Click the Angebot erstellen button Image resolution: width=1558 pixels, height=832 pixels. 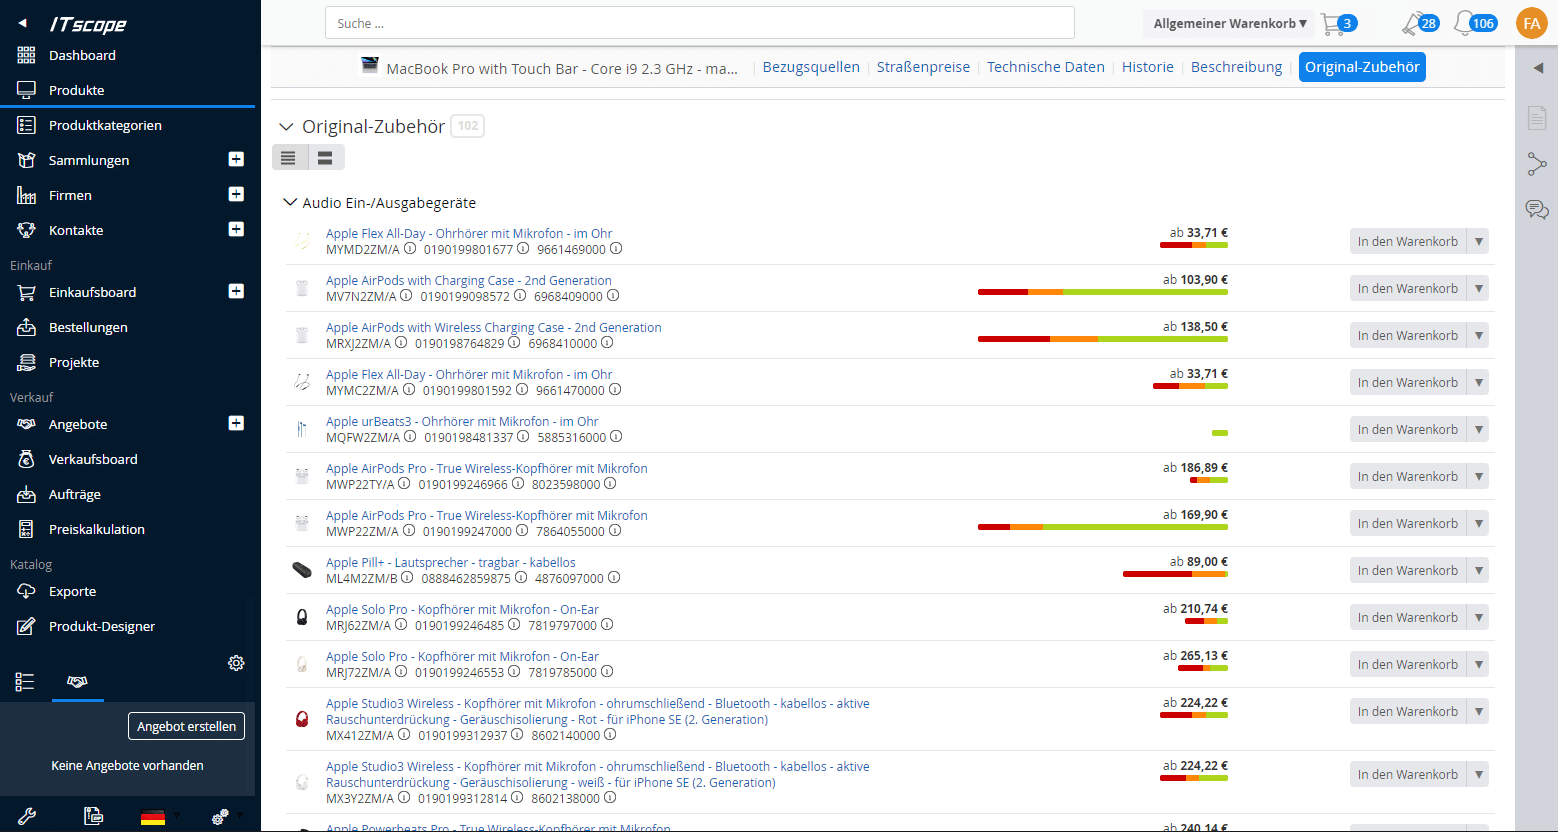[186, 726]
